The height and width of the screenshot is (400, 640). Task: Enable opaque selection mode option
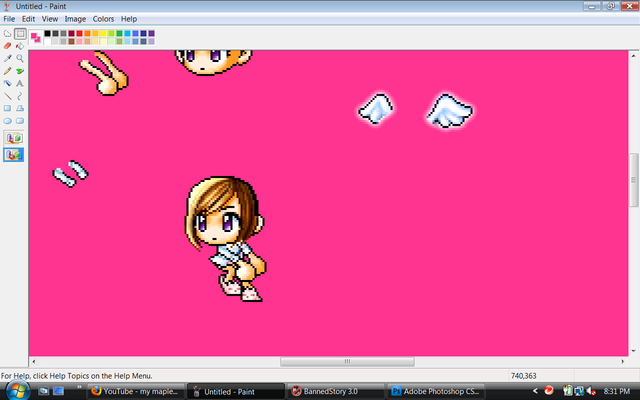[x=13, y=138]
